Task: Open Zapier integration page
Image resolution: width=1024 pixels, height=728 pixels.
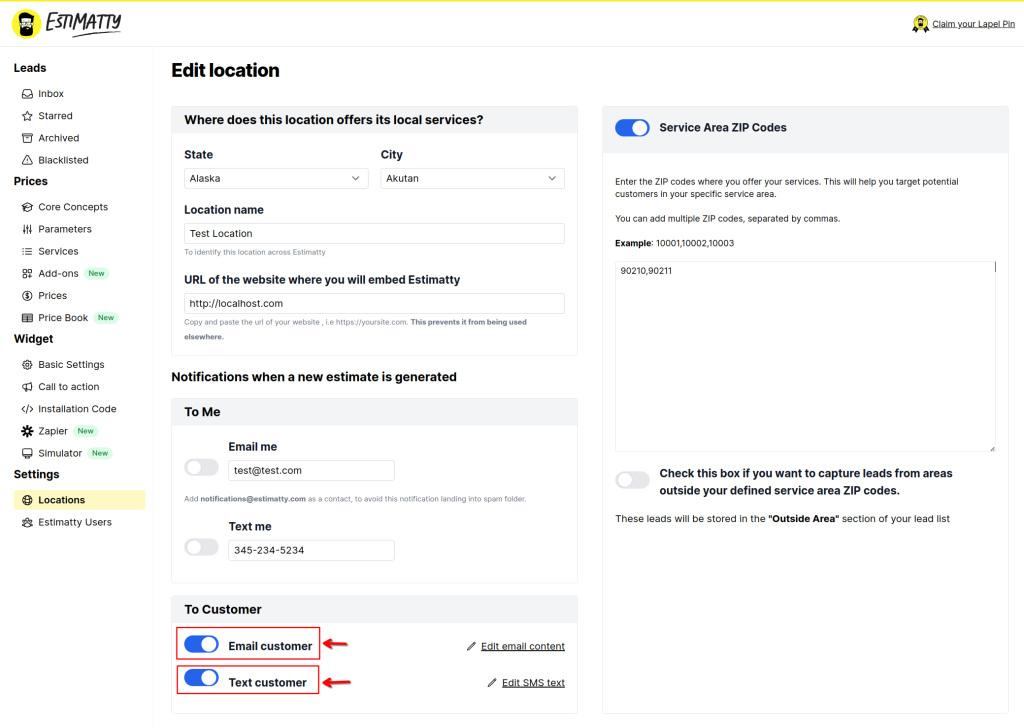Action: (53, 432)
